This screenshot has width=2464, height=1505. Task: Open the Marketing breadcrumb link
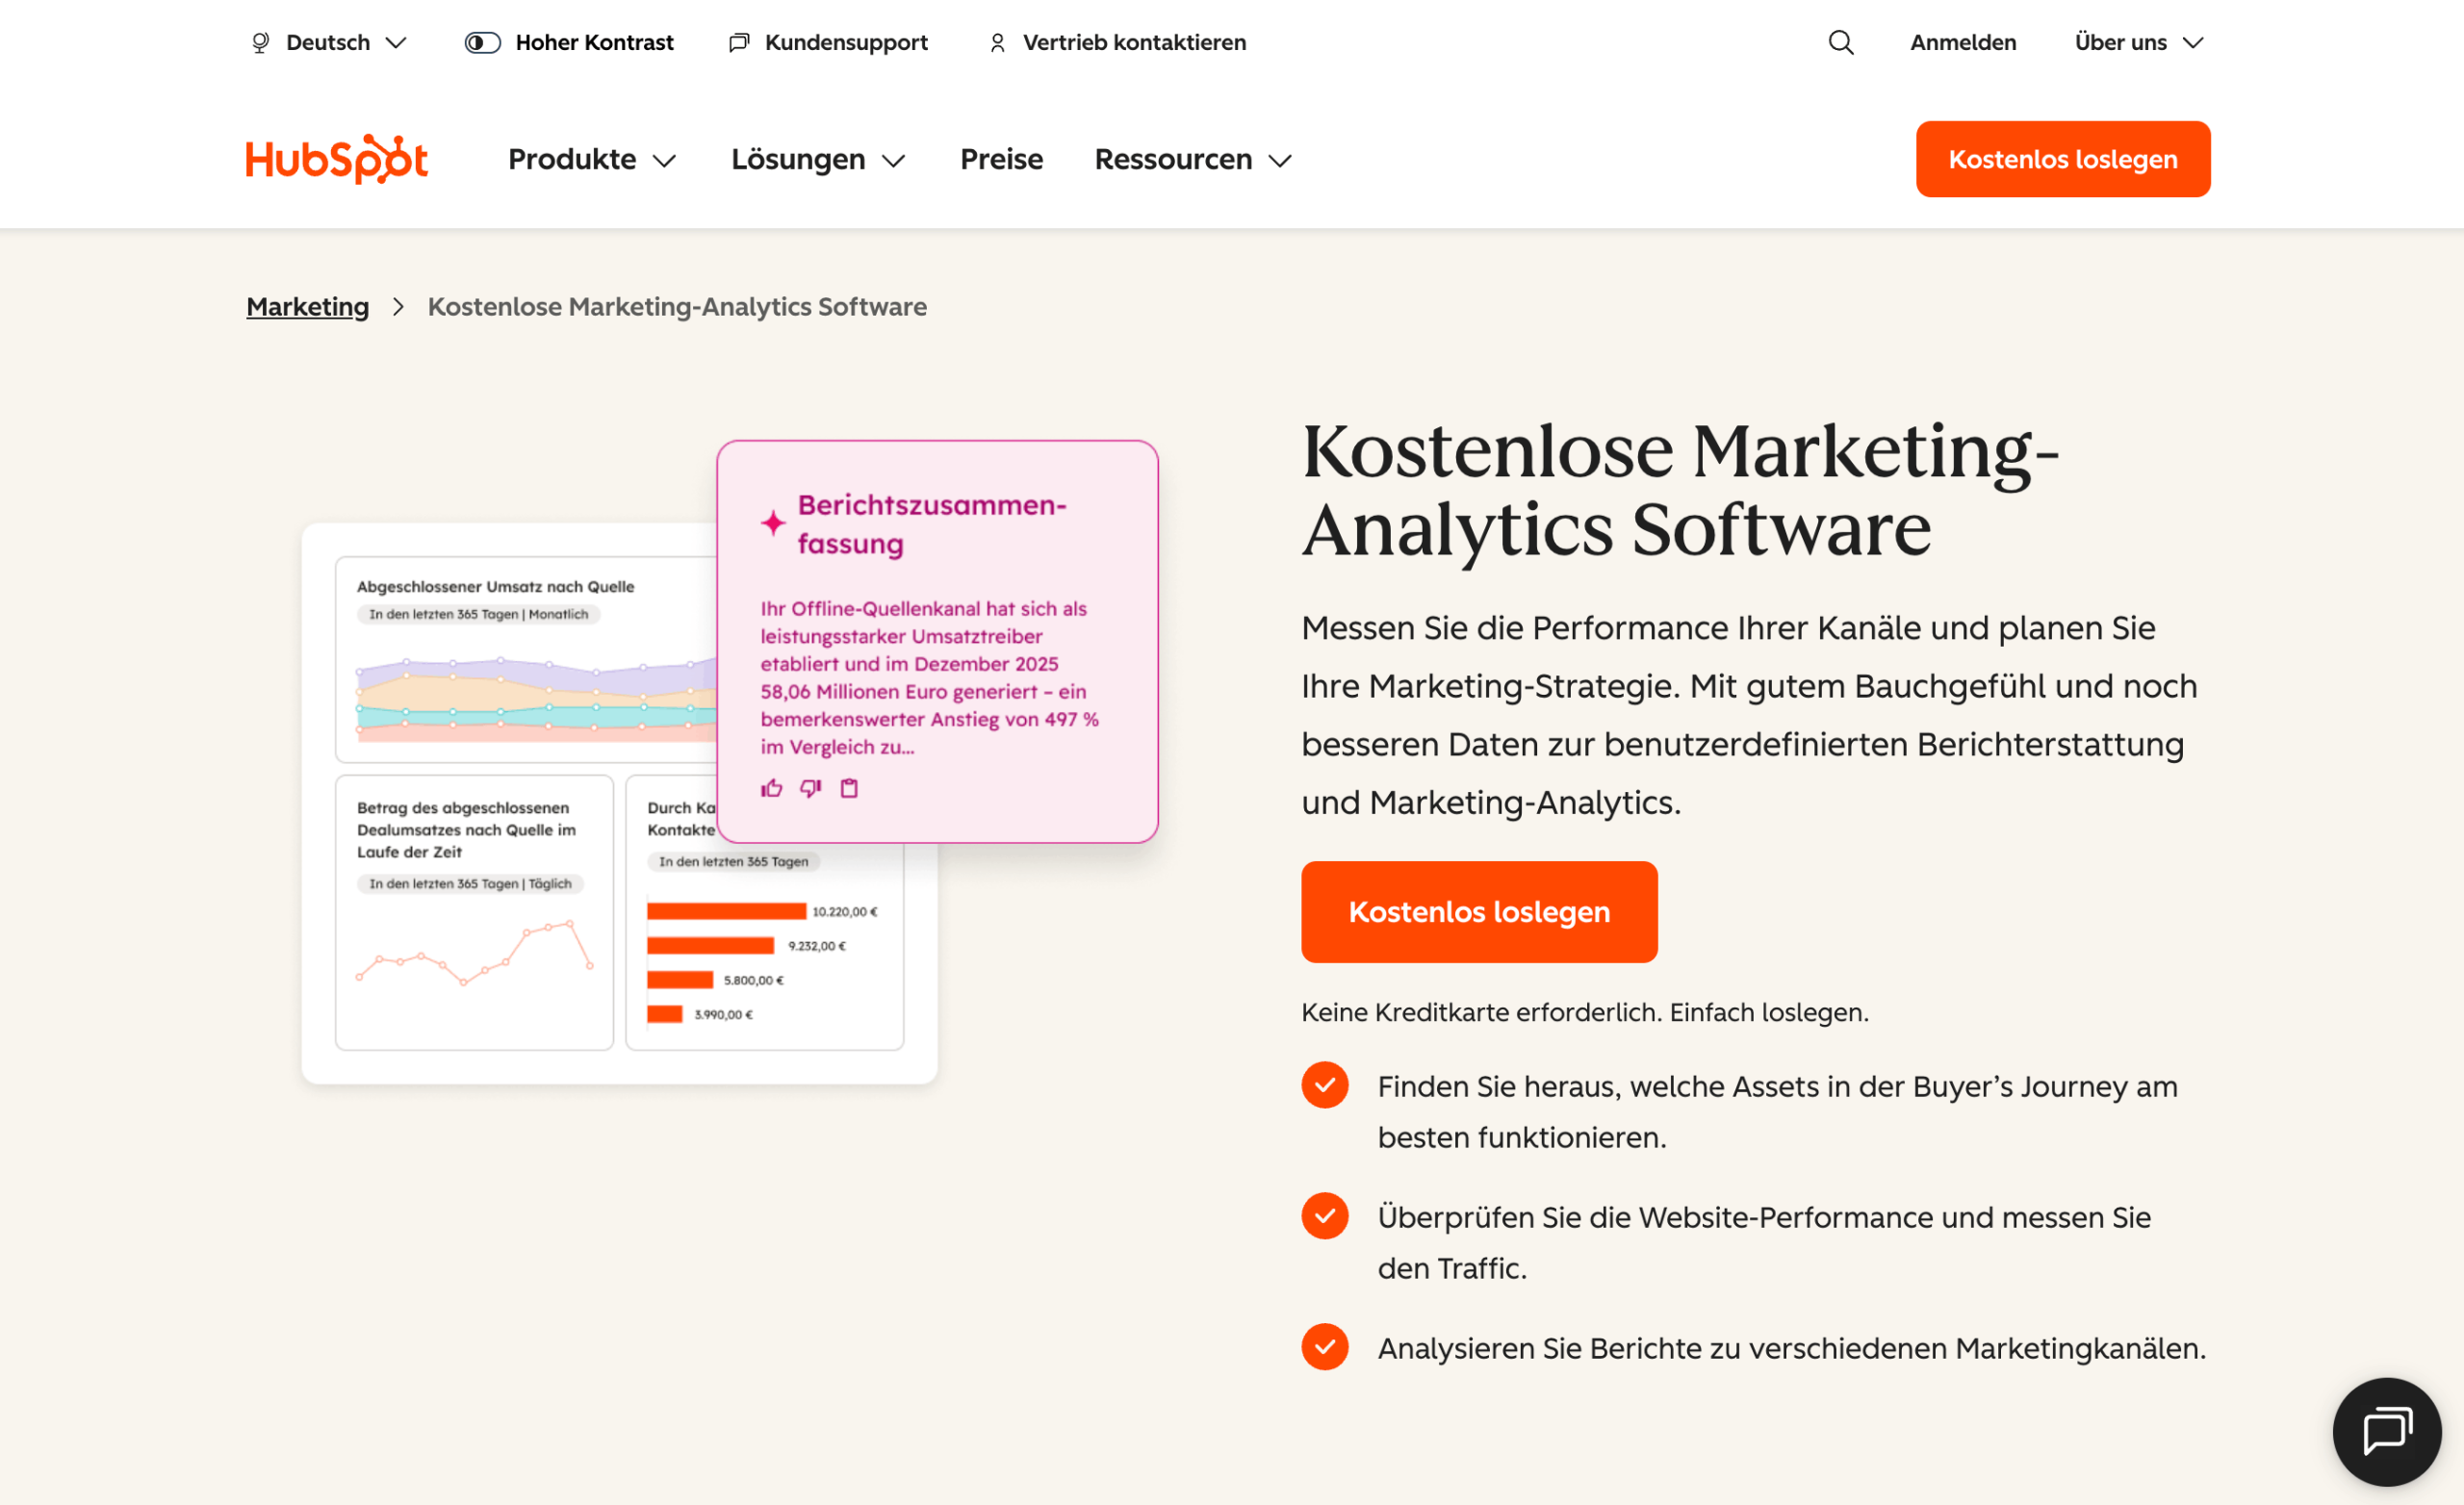coord(307,306)
